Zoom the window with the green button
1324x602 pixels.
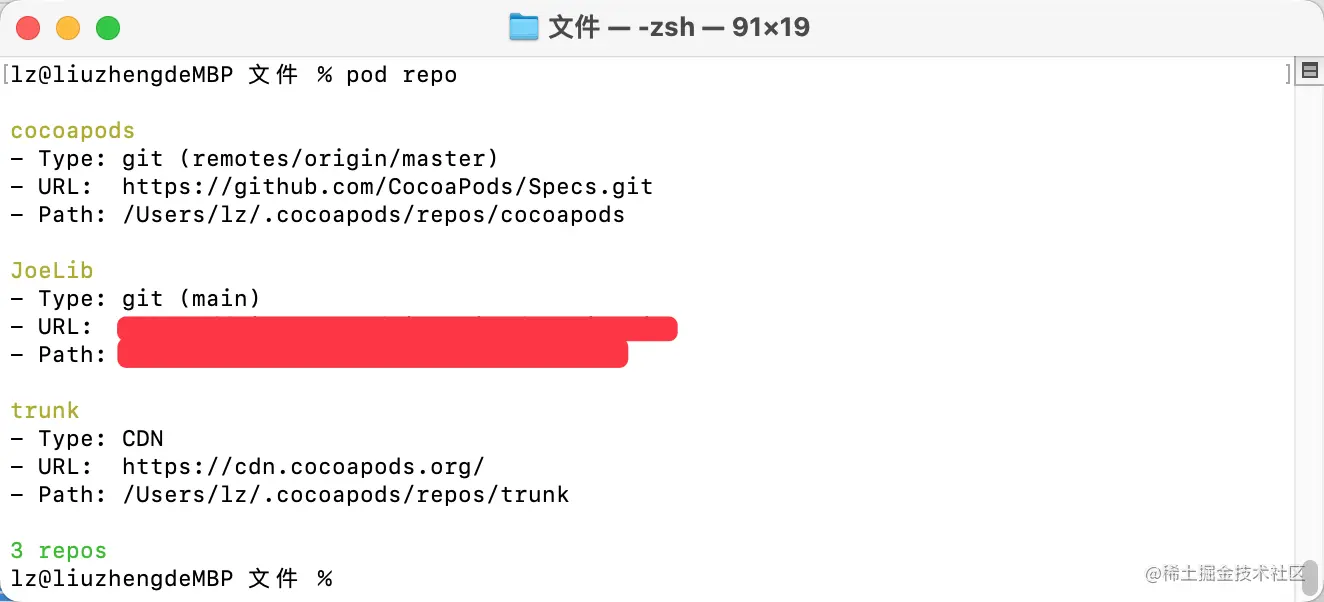108,28
